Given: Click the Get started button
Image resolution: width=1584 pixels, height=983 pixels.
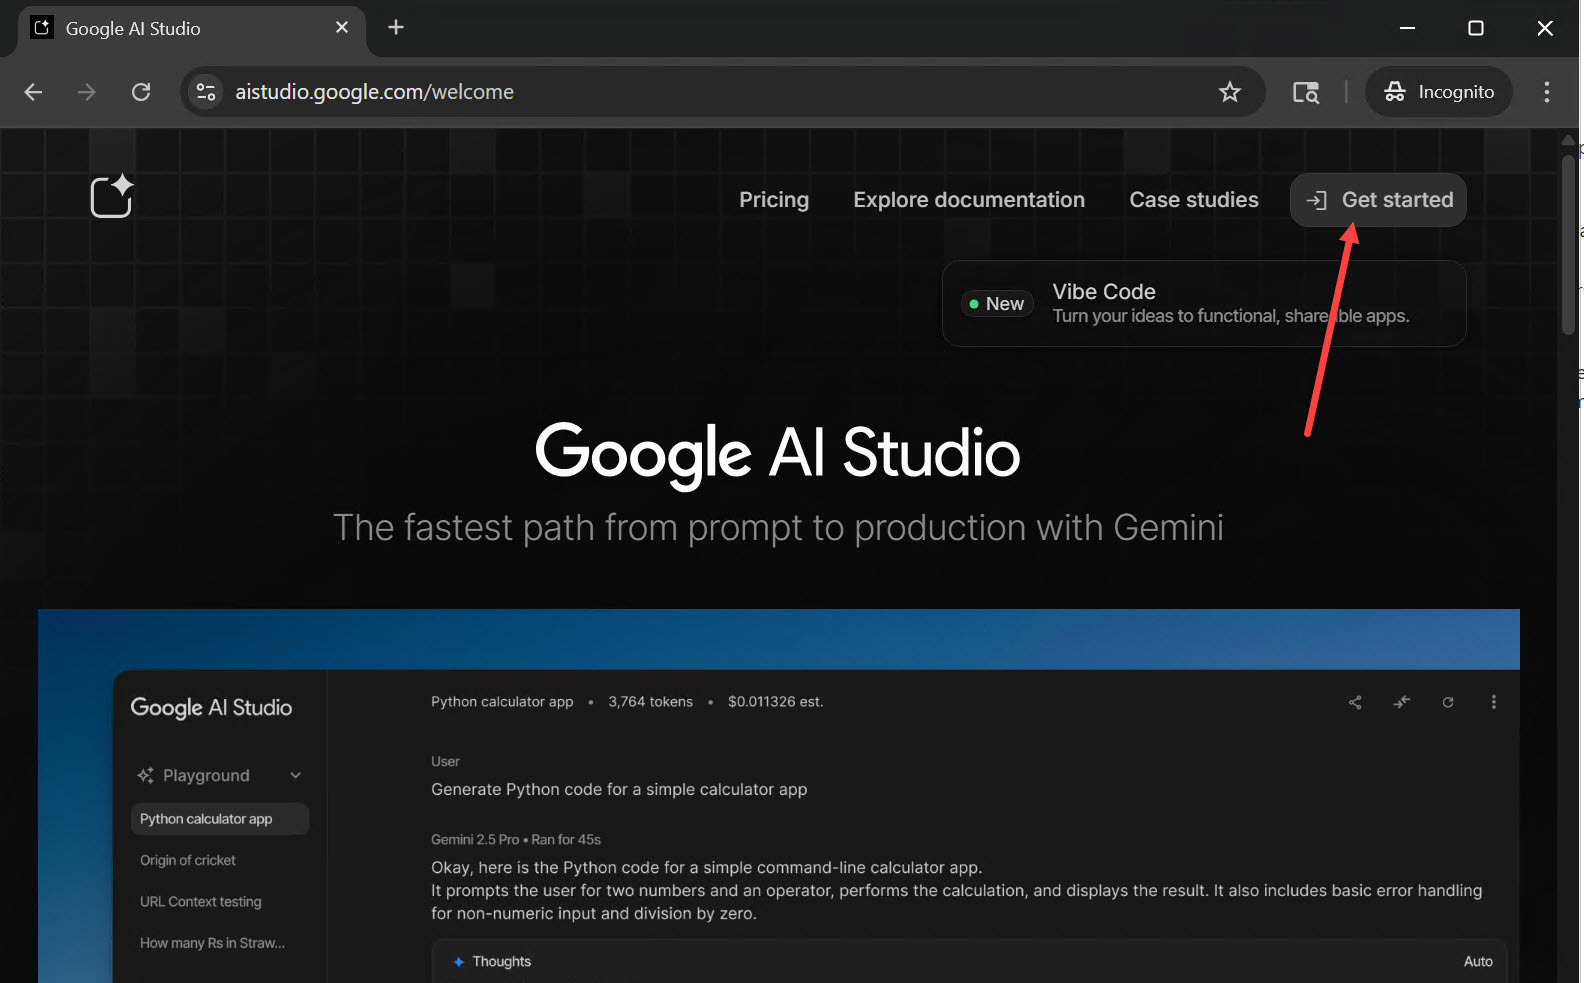Looking at the screenshot, I should [x=1378, y=200].
